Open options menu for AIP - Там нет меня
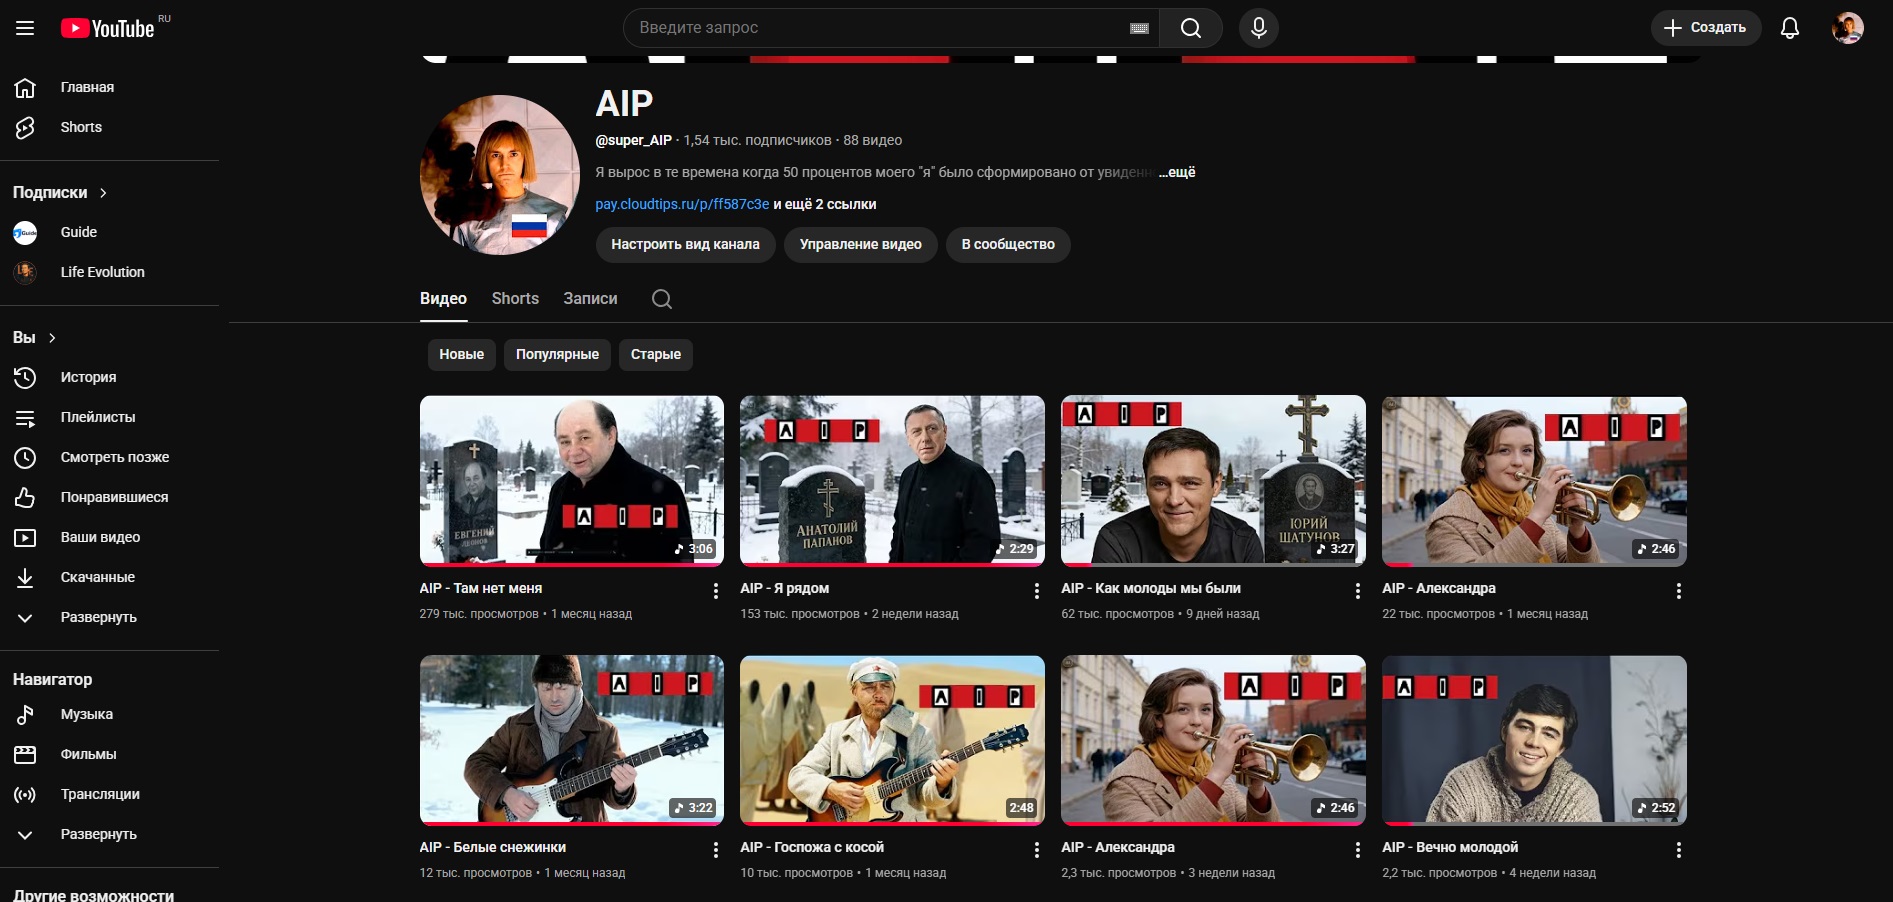1893x902 pixels. click(x=715, y=591)
